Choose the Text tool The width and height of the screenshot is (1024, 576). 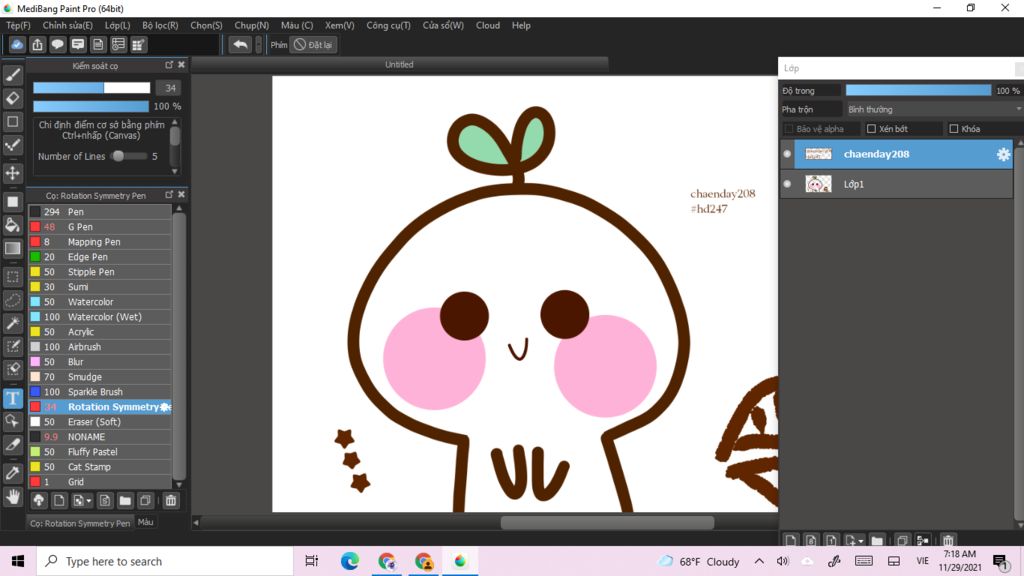point(13,398)
